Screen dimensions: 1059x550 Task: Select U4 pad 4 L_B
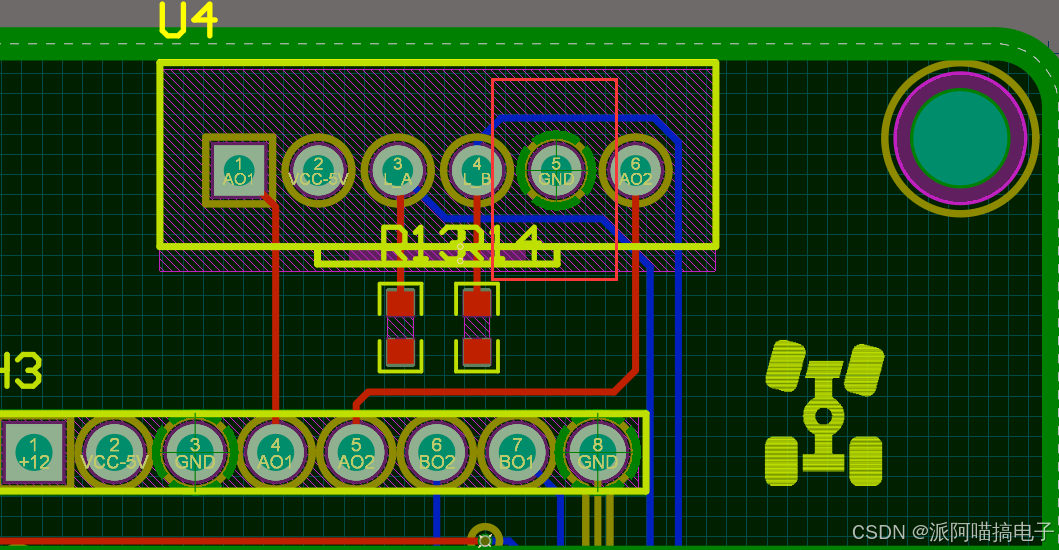(x=477, y=170)
